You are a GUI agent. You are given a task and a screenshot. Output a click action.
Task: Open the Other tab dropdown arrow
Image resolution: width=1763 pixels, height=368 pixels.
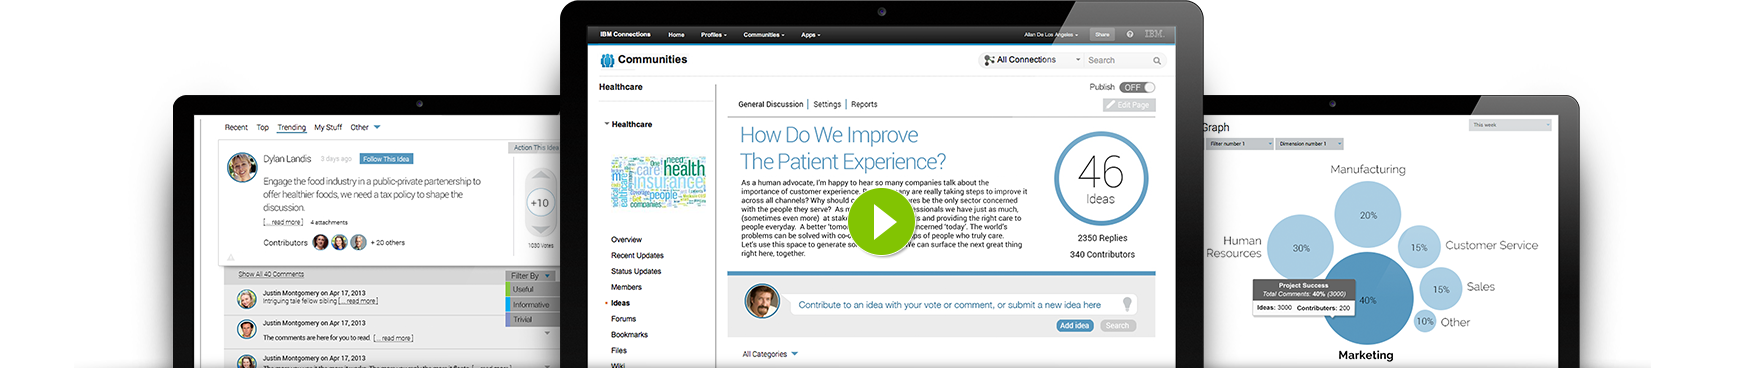(377, 127)
